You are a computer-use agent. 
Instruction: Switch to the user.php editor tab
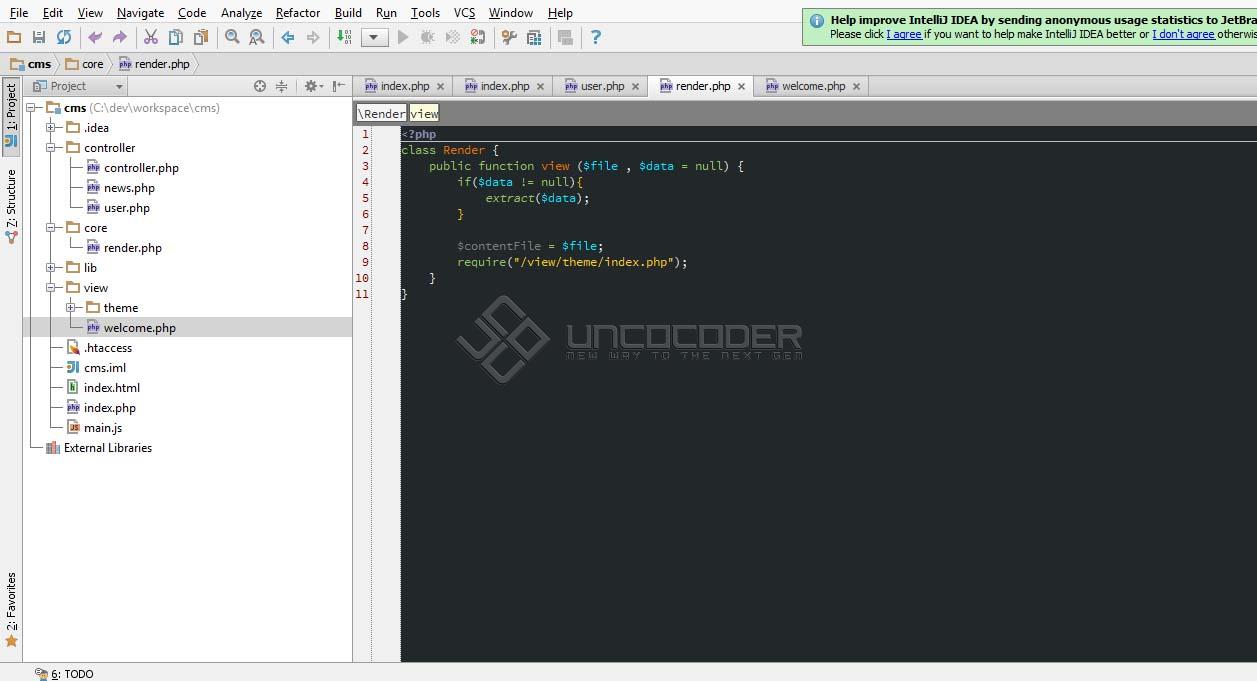602,86
